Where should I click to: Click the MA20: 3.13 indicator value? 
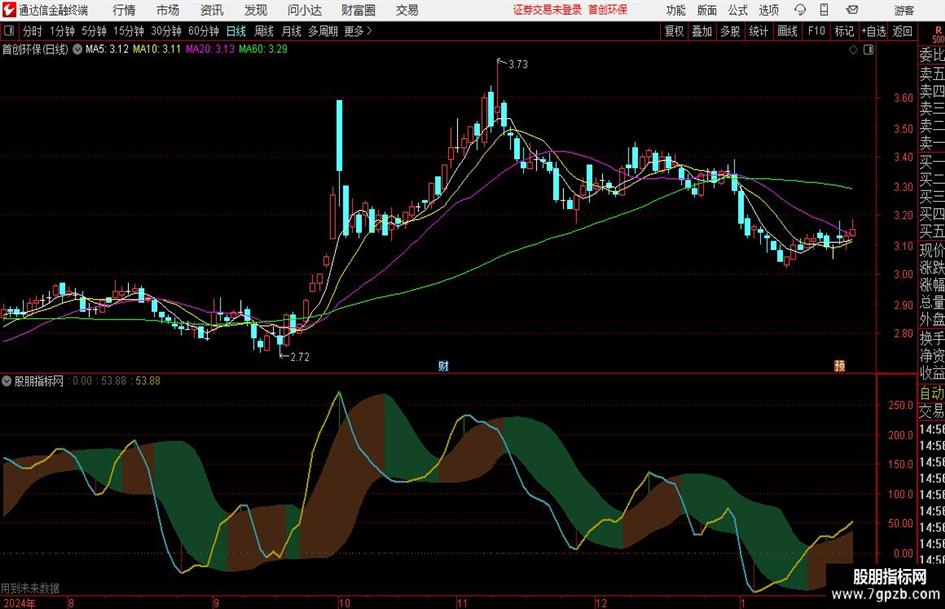point(210,49)
